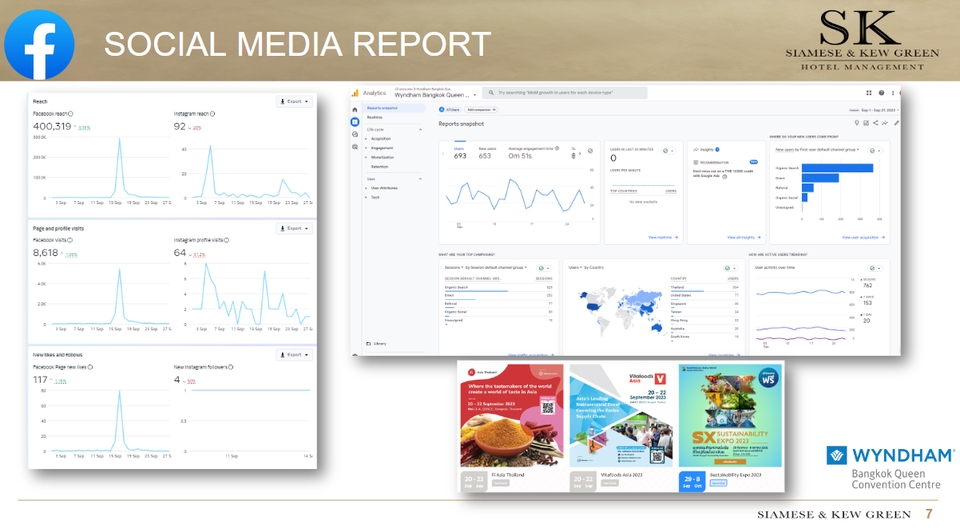Open Export dropdown in Page and profile visits

pos(294,228)
